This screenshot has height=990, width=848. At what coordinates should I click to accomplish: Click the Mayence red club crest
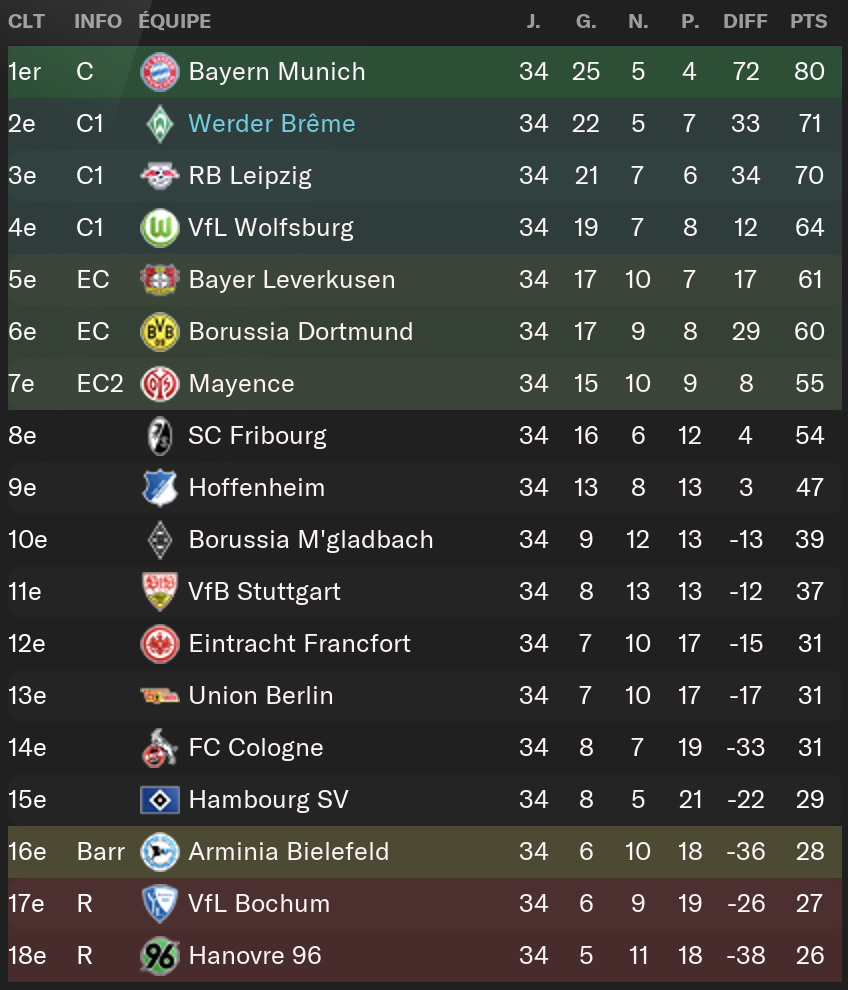(160, 384)
